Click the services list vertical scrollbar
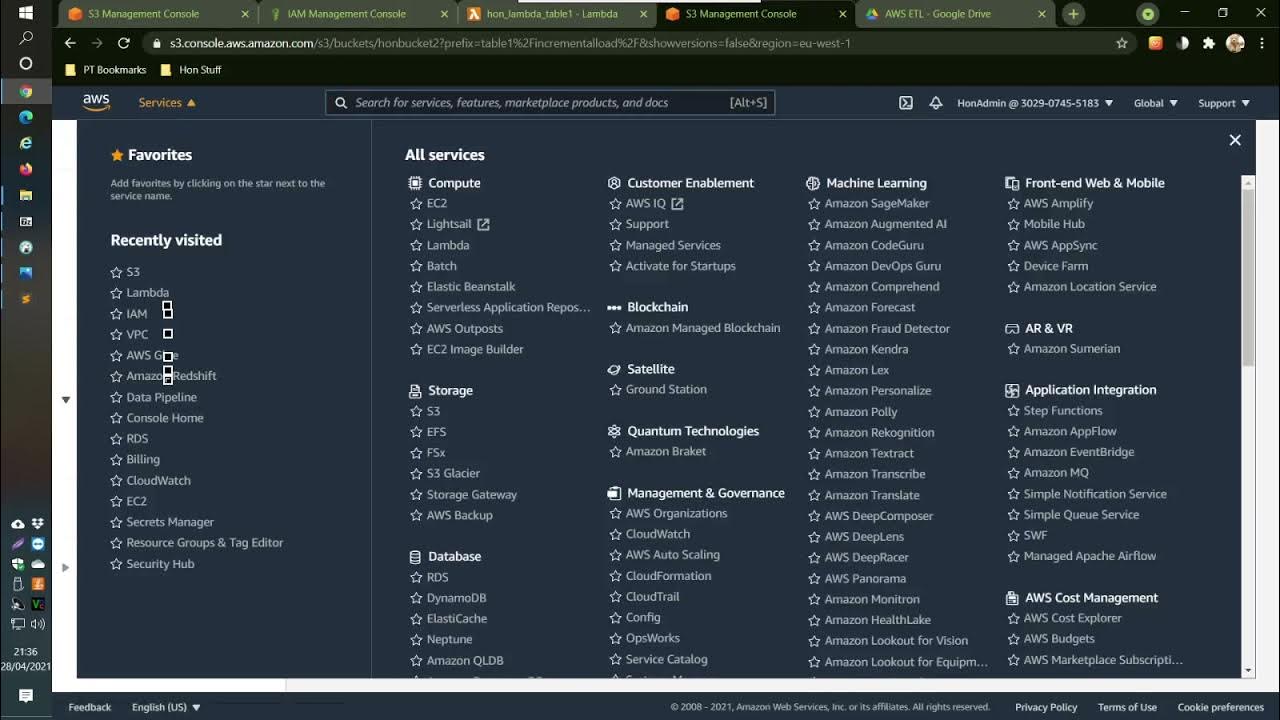 point(1248,277)
